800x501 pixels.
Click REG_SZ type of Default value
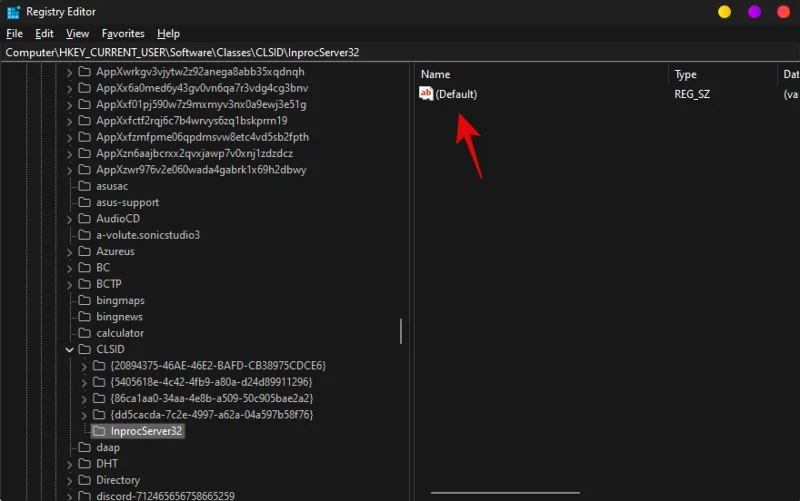692,94
